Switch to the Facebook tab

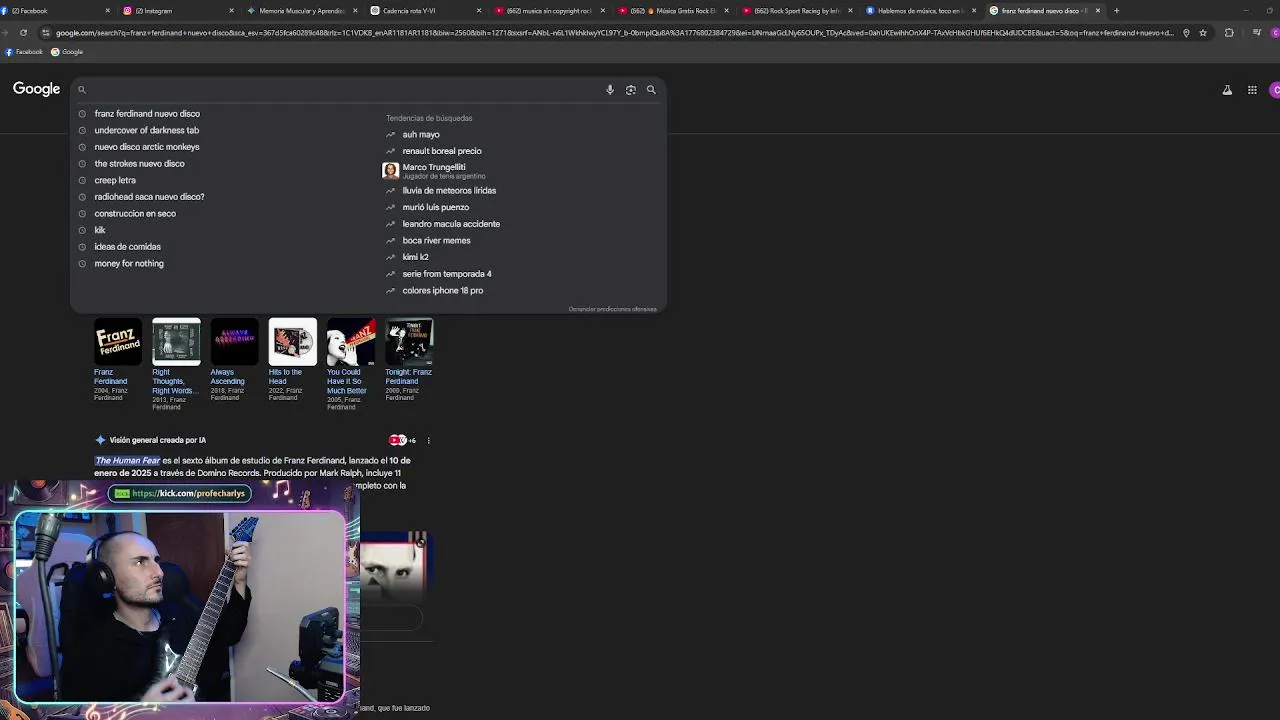tap(55, 11)
